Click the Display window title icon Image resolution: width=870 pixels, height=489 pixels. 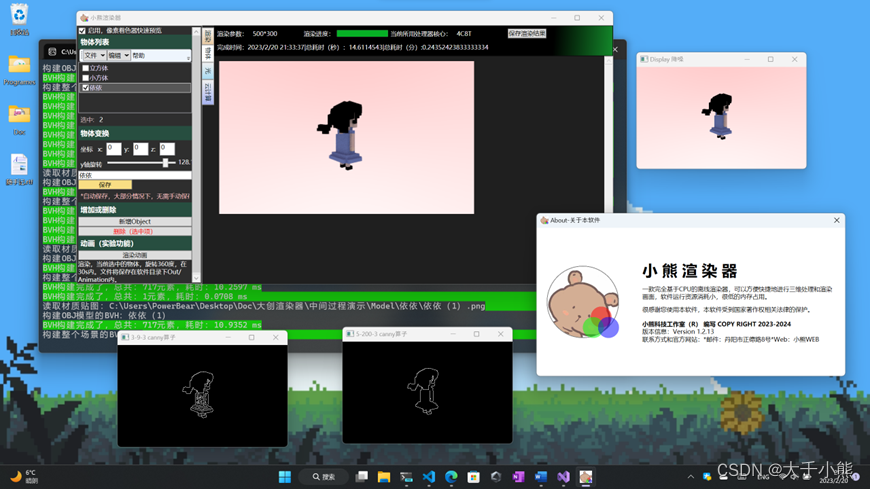tap(644, 59)
